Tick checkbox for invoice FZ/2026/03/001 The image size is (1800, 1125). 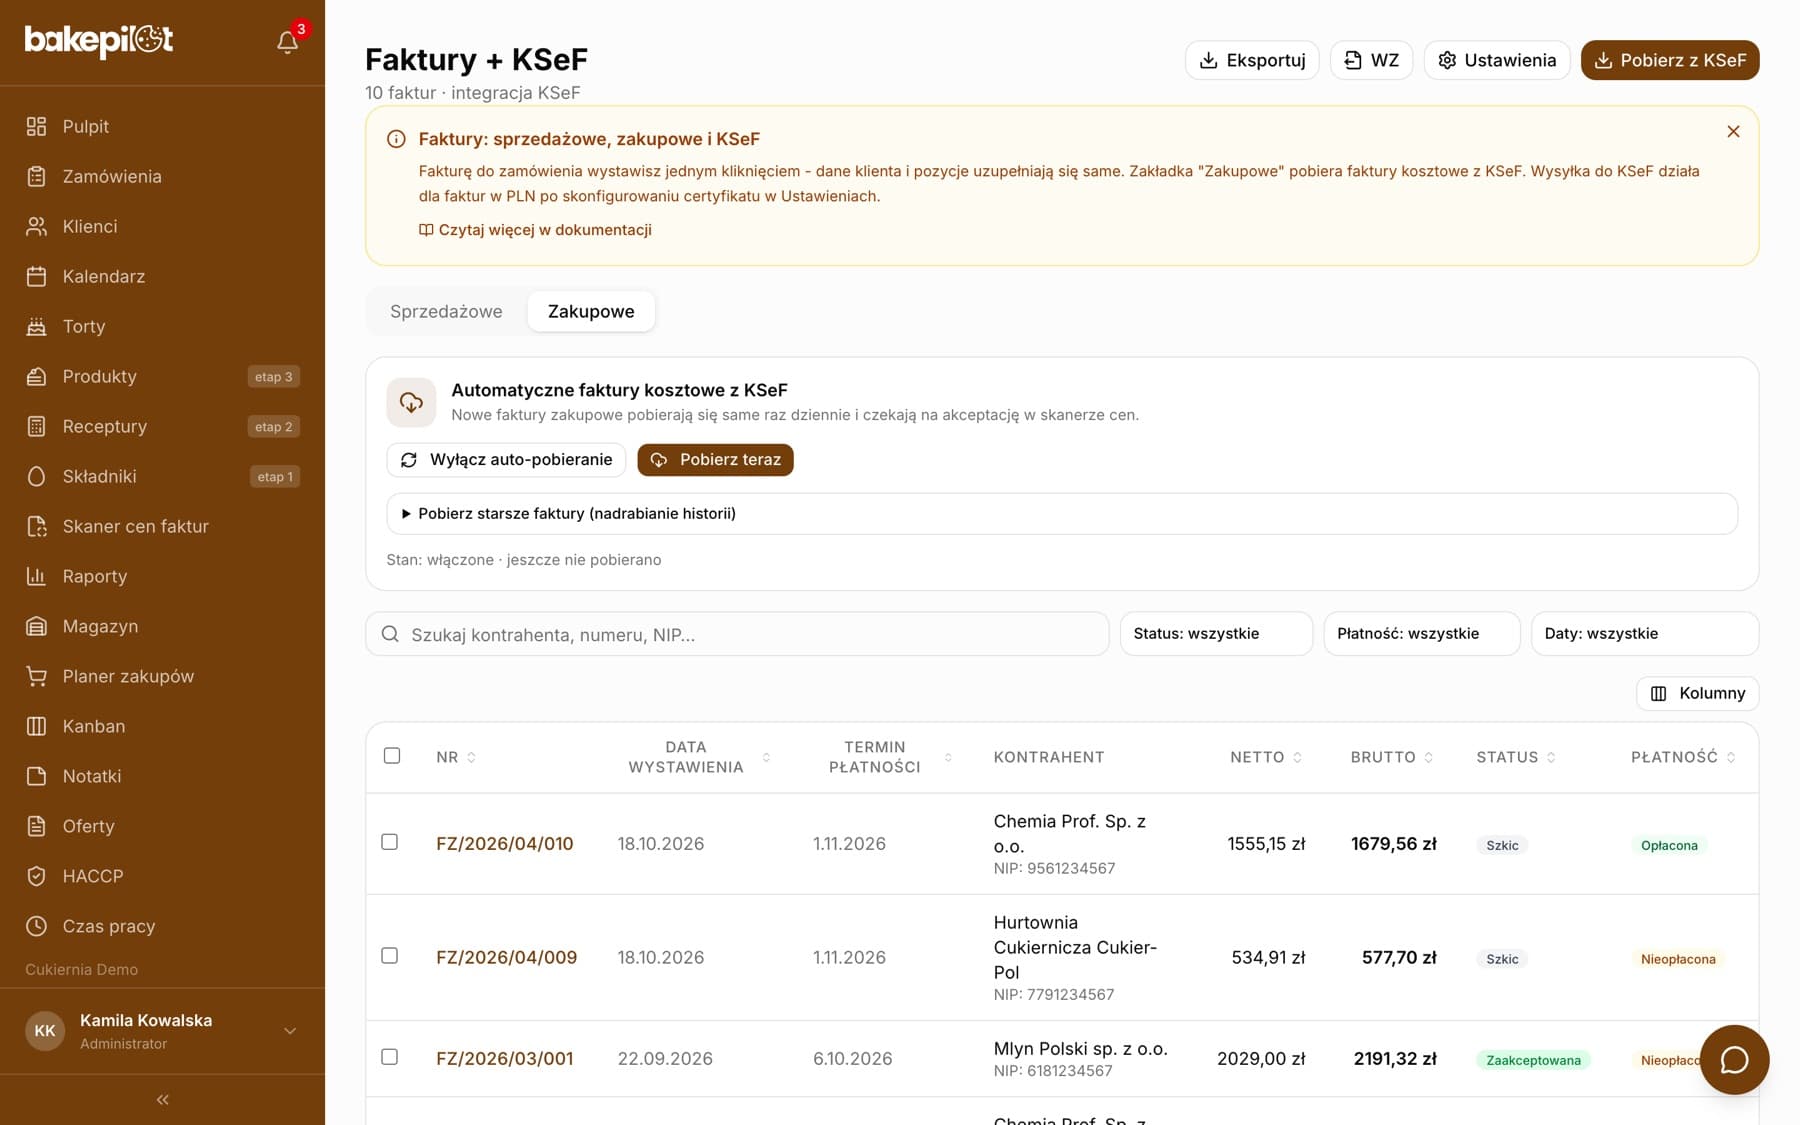point(390,1057)
